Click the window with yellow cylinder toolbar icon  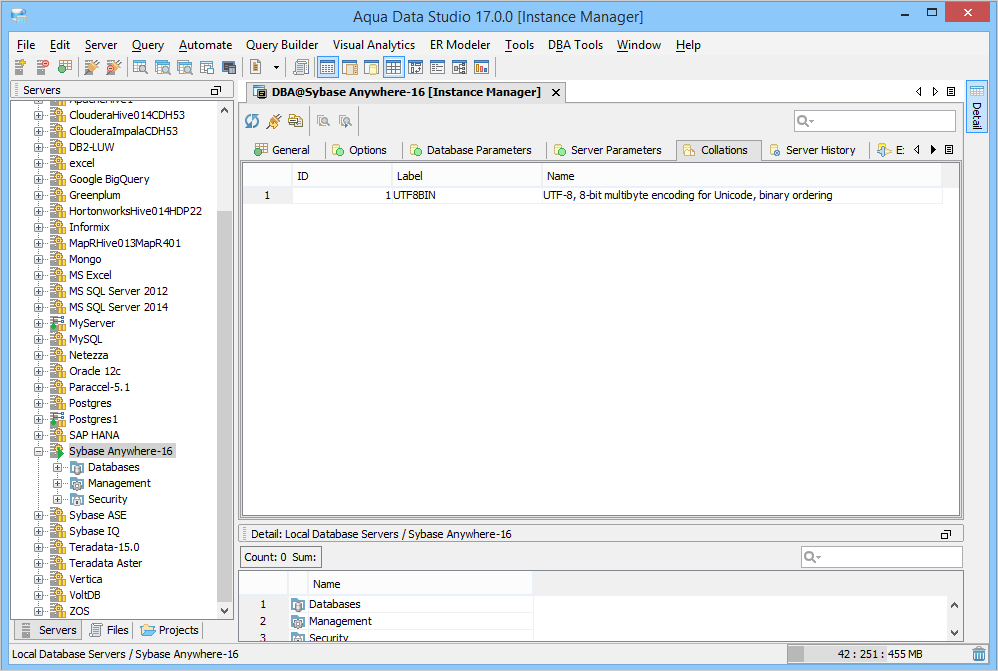coord(372,67)
